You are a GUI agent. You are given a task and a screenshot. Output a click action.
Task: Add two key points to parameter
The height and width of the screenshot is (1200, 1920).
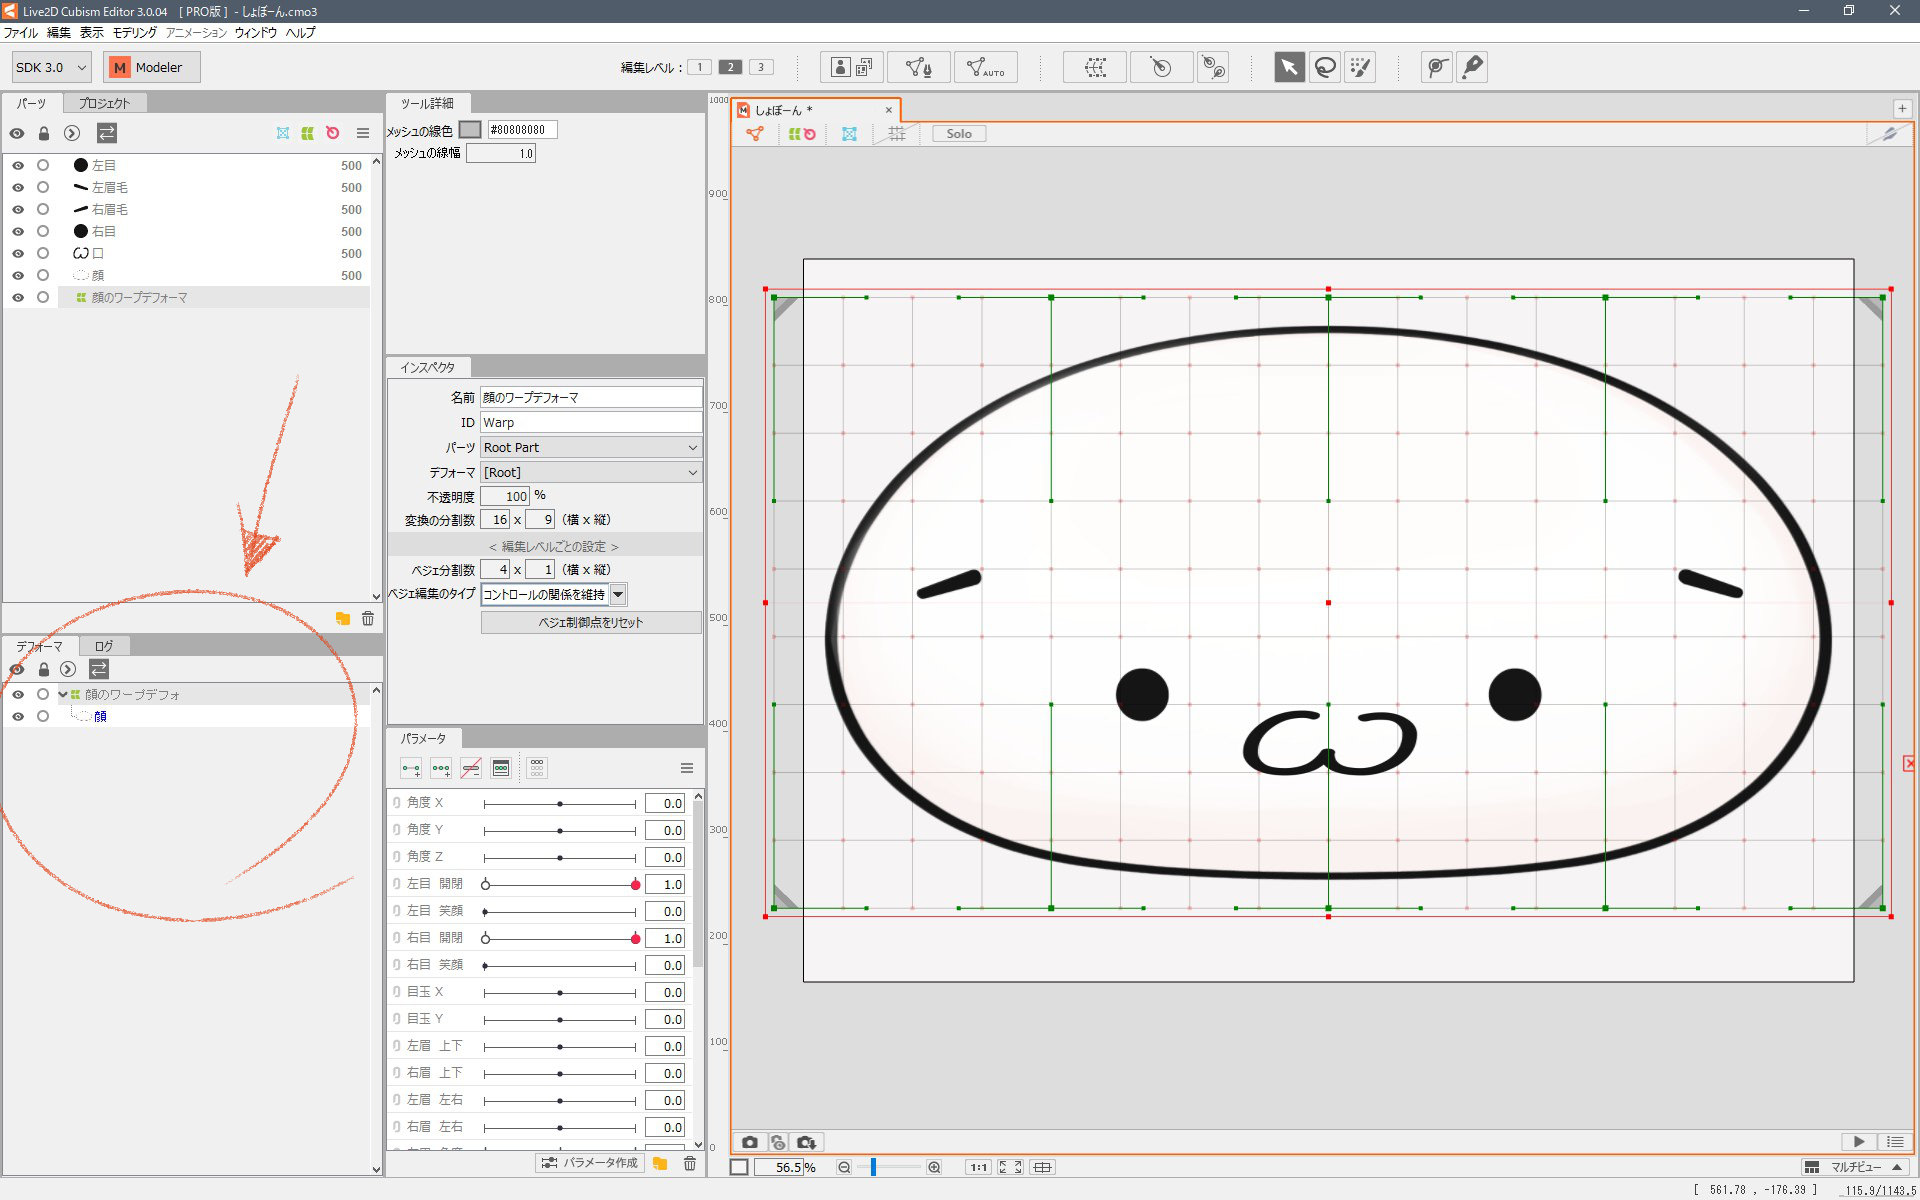(411, 768)
